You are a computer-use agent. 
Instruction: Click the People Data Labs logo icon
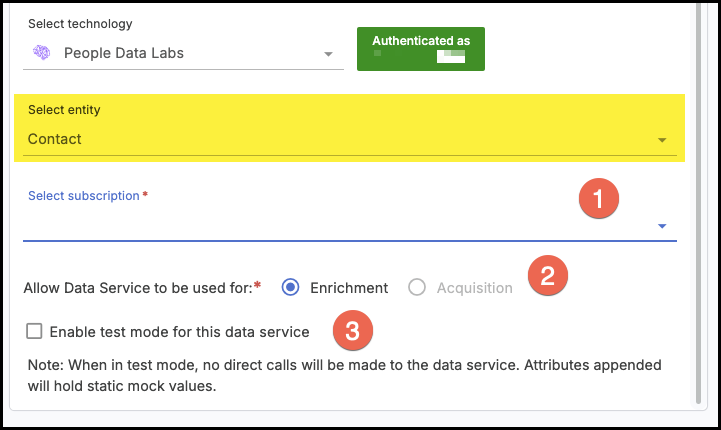41,52
